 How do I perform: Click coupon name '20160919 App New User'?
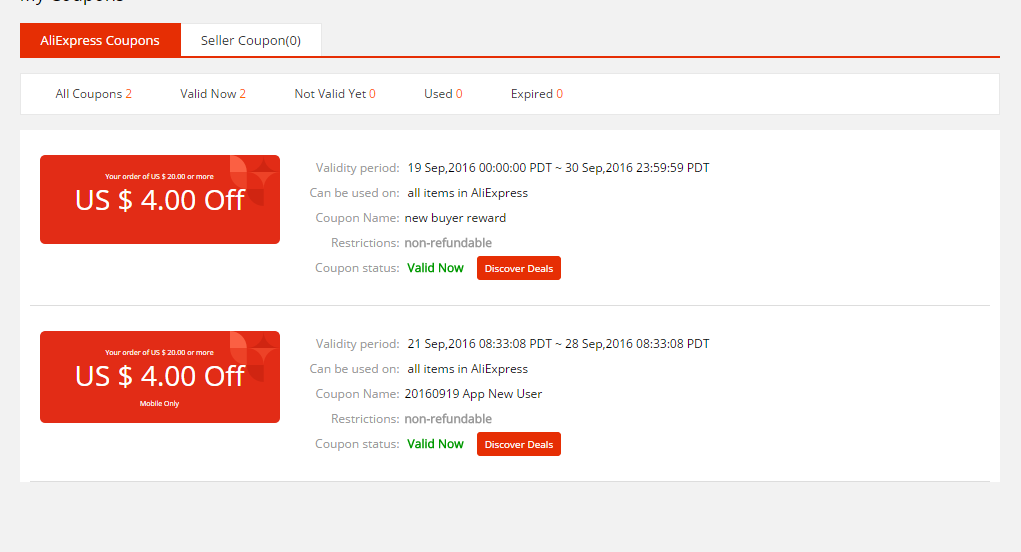click(473, 394)
